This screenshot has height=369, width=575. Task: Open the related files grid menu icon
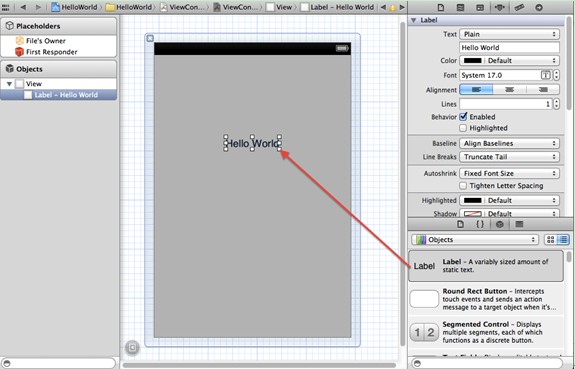coord(6,7)
